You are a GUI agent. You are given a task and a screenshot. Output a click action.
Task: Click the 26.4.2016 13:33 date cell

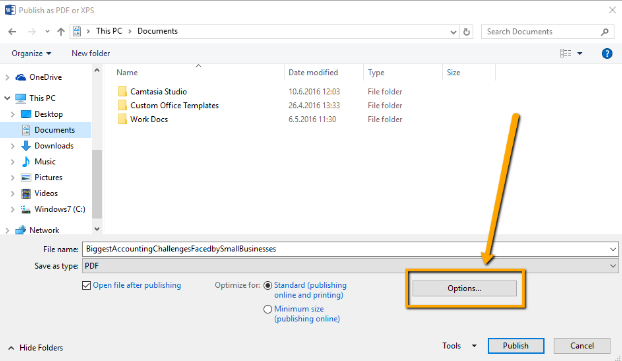[x=314, y=106]
